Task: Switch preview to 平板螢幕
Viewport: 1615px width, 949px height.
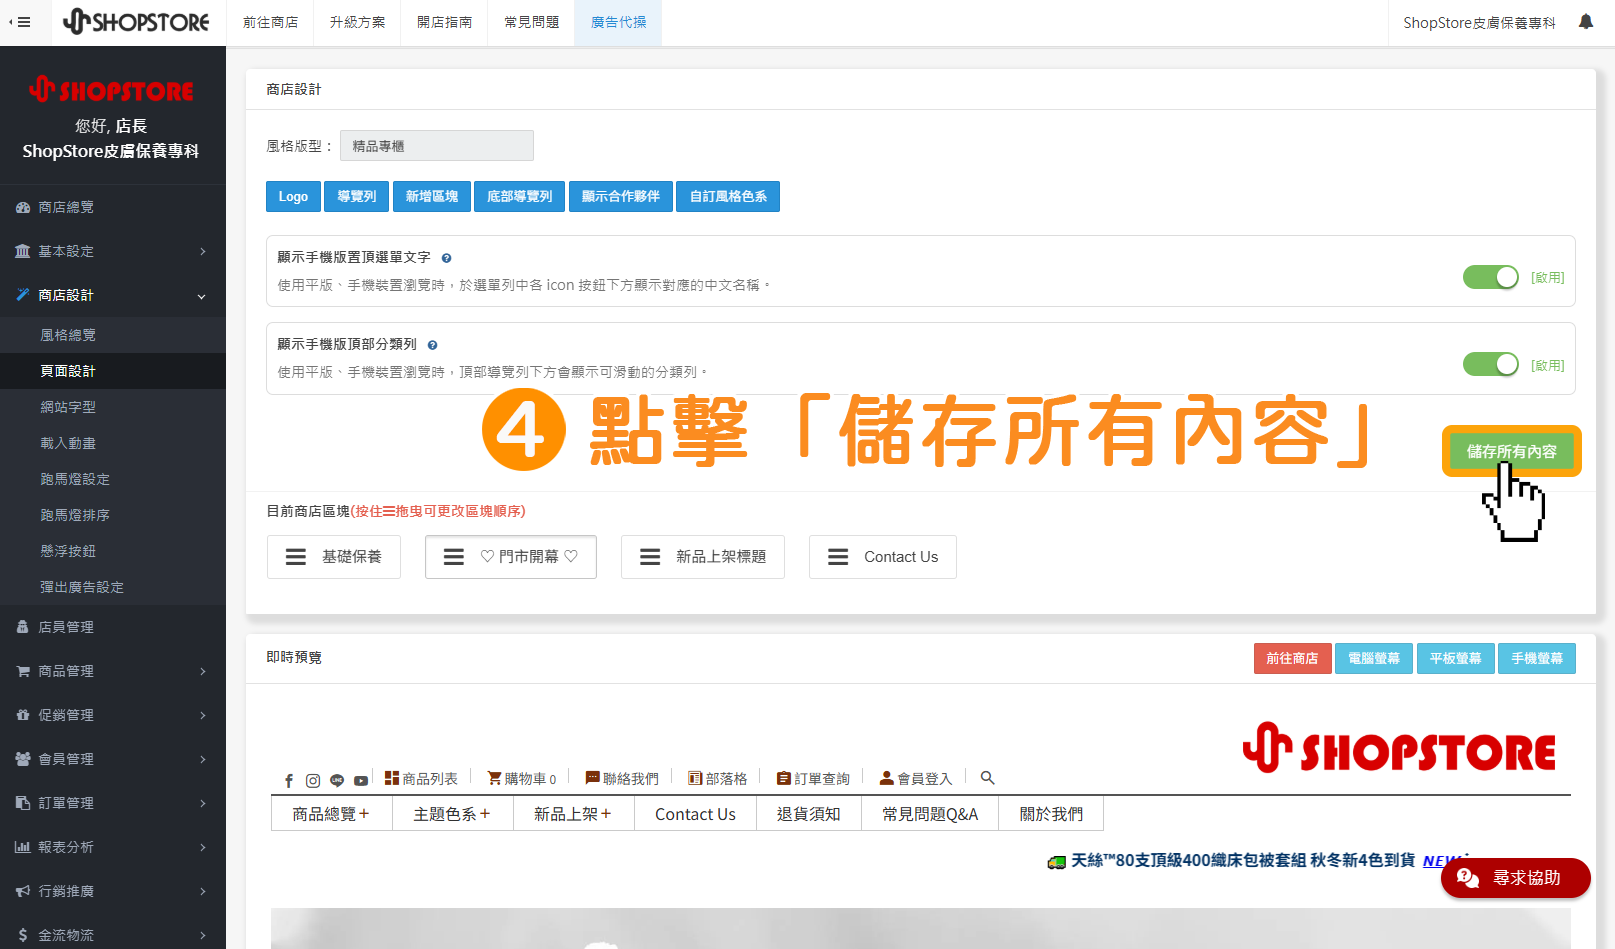Action: tap(1455, 658)
